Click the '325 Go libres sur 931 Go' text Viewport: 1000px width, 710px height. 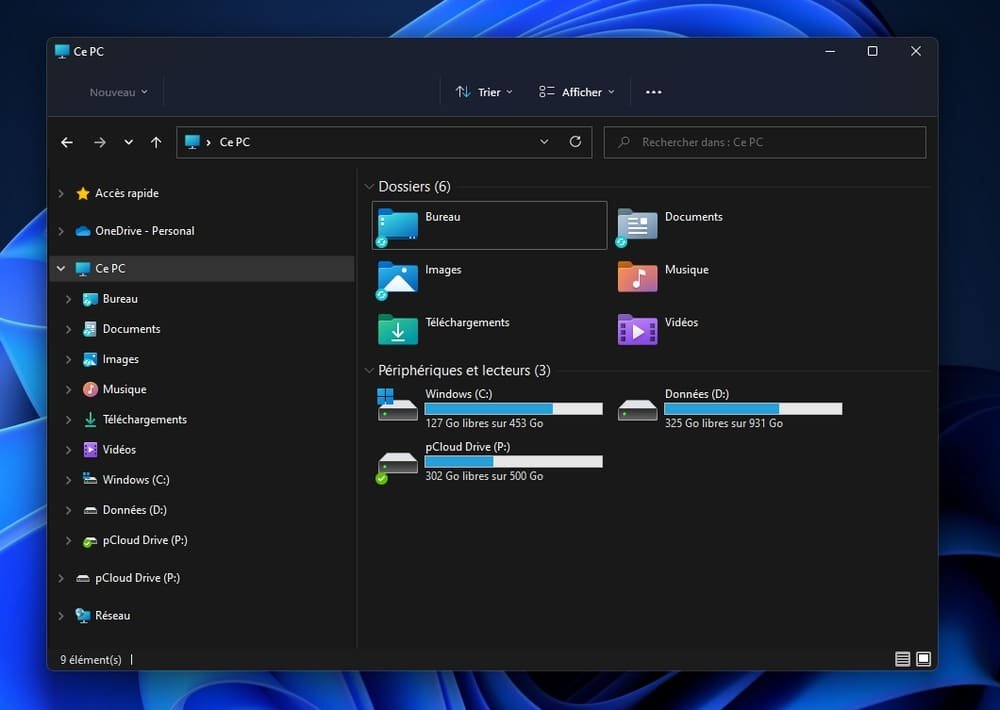click(724, 423)
